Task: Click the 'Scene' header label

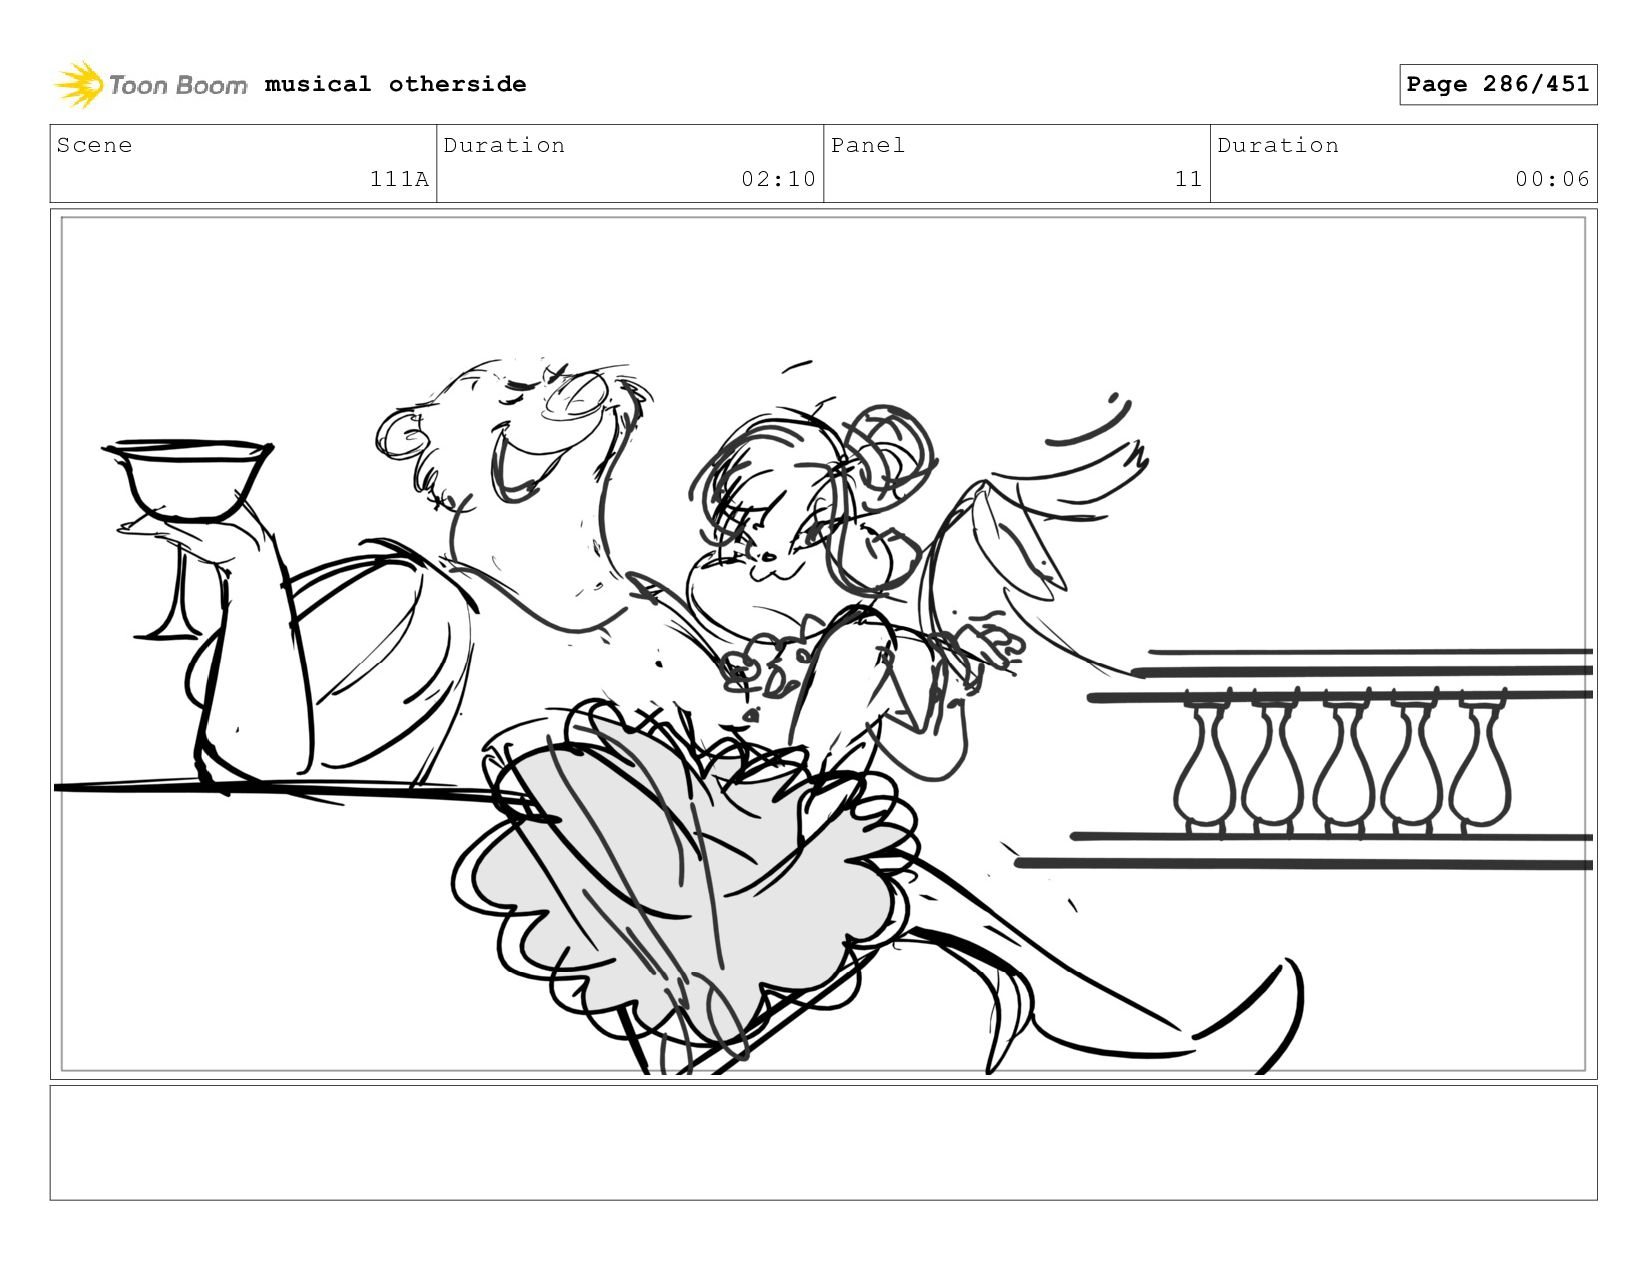Action: [x=94, y=145]
